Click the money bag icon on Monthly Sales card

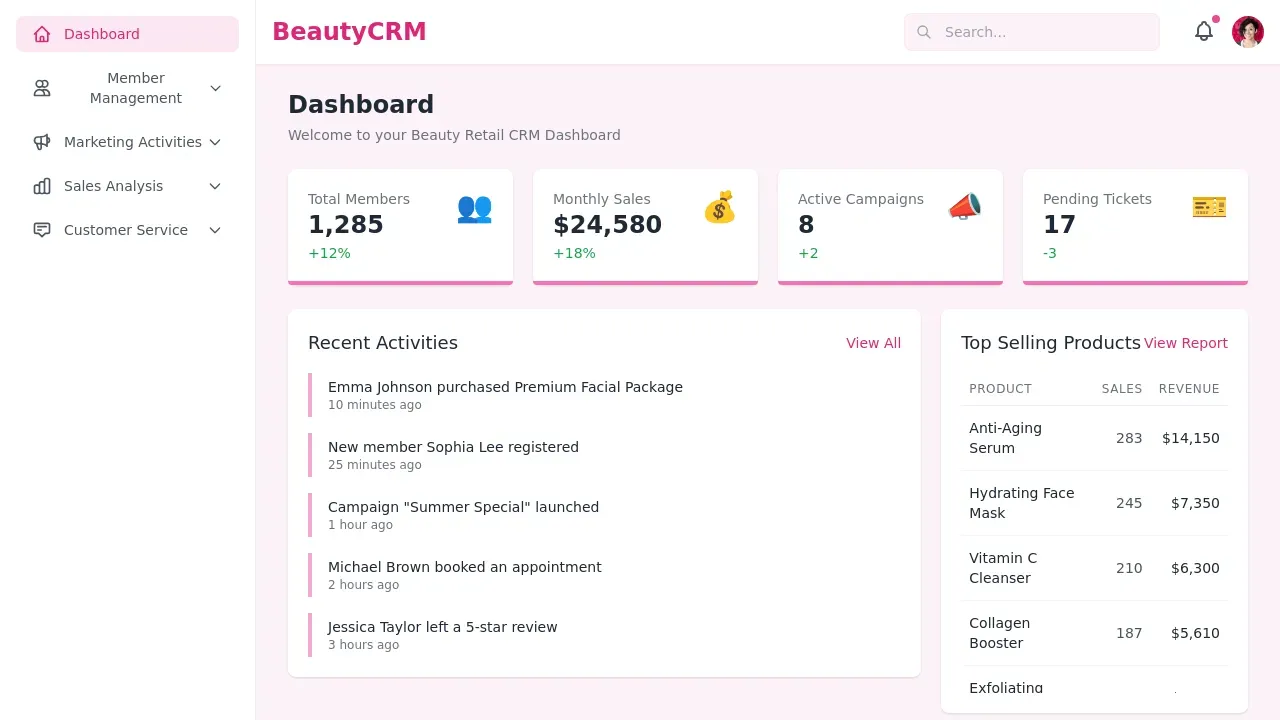point(719,208)
